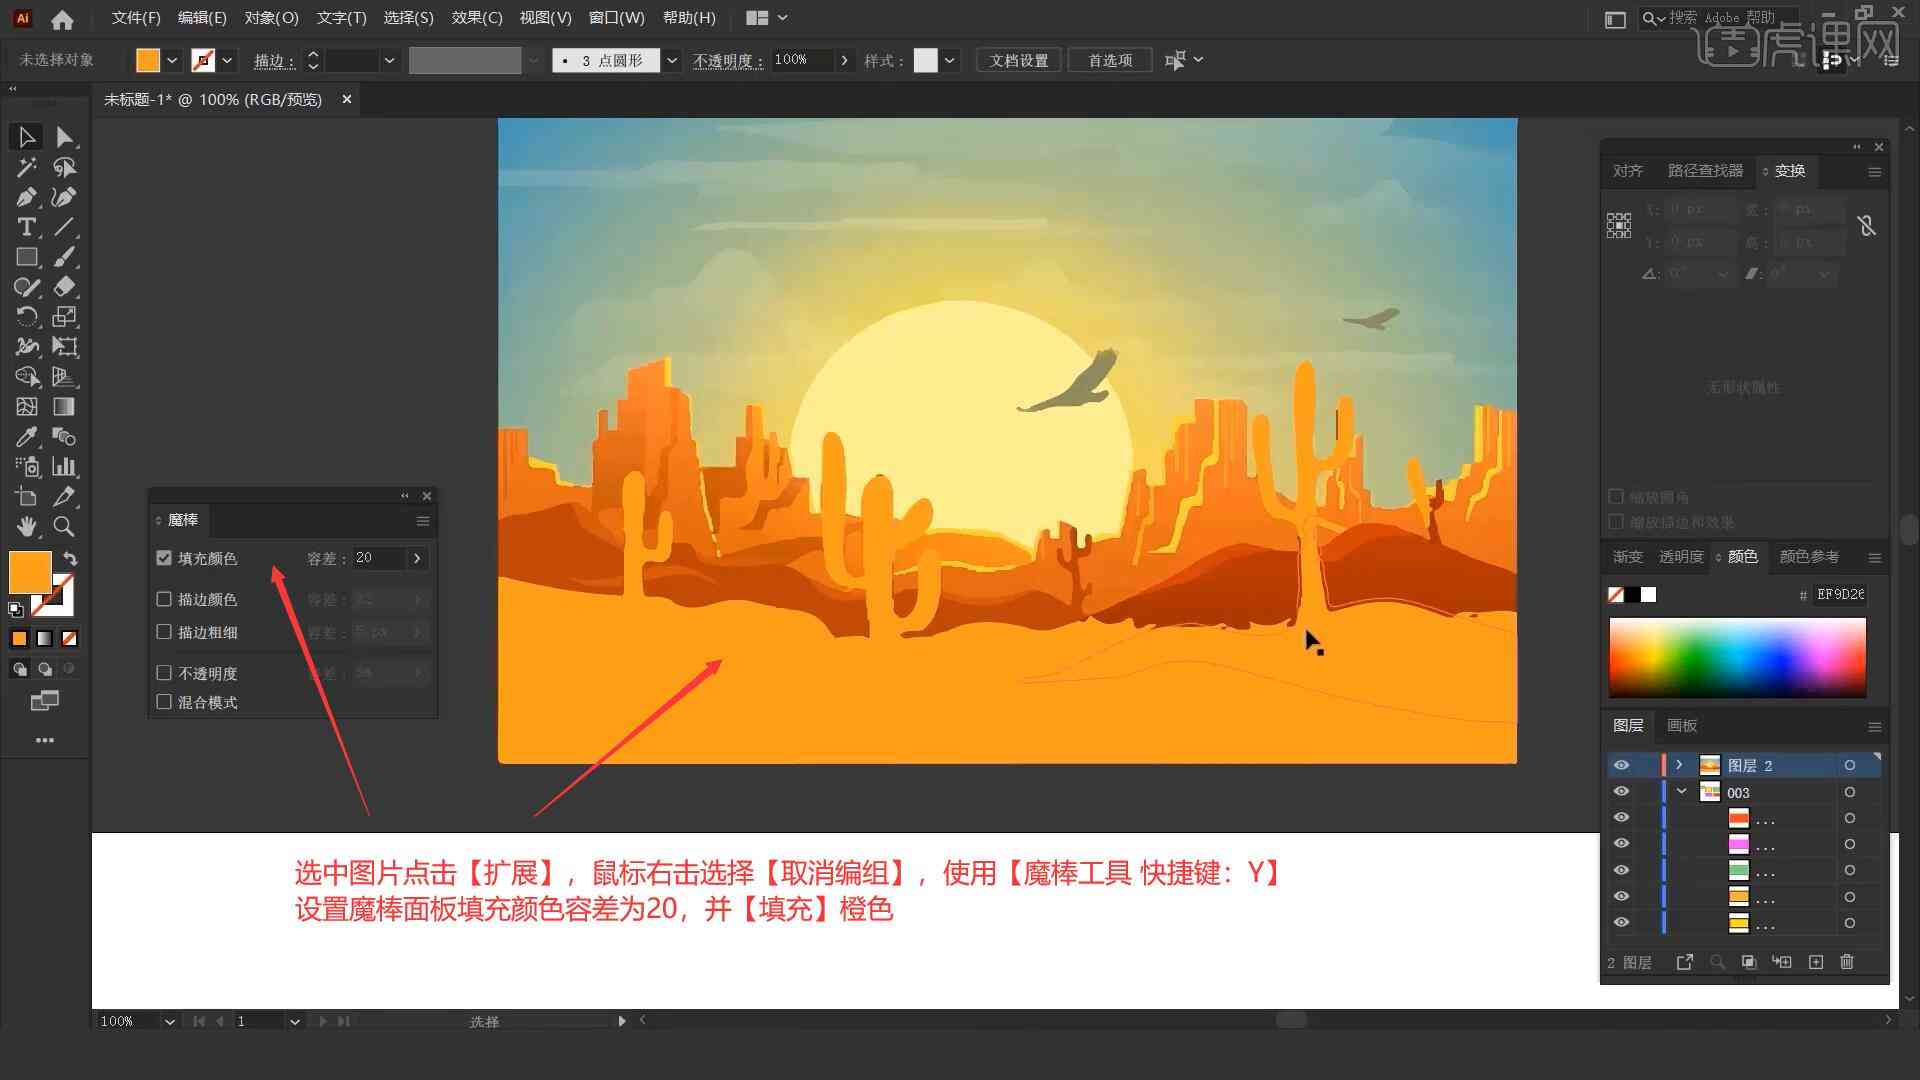
Task: Select the Direct Selection tool
Action: click(63, 136)
